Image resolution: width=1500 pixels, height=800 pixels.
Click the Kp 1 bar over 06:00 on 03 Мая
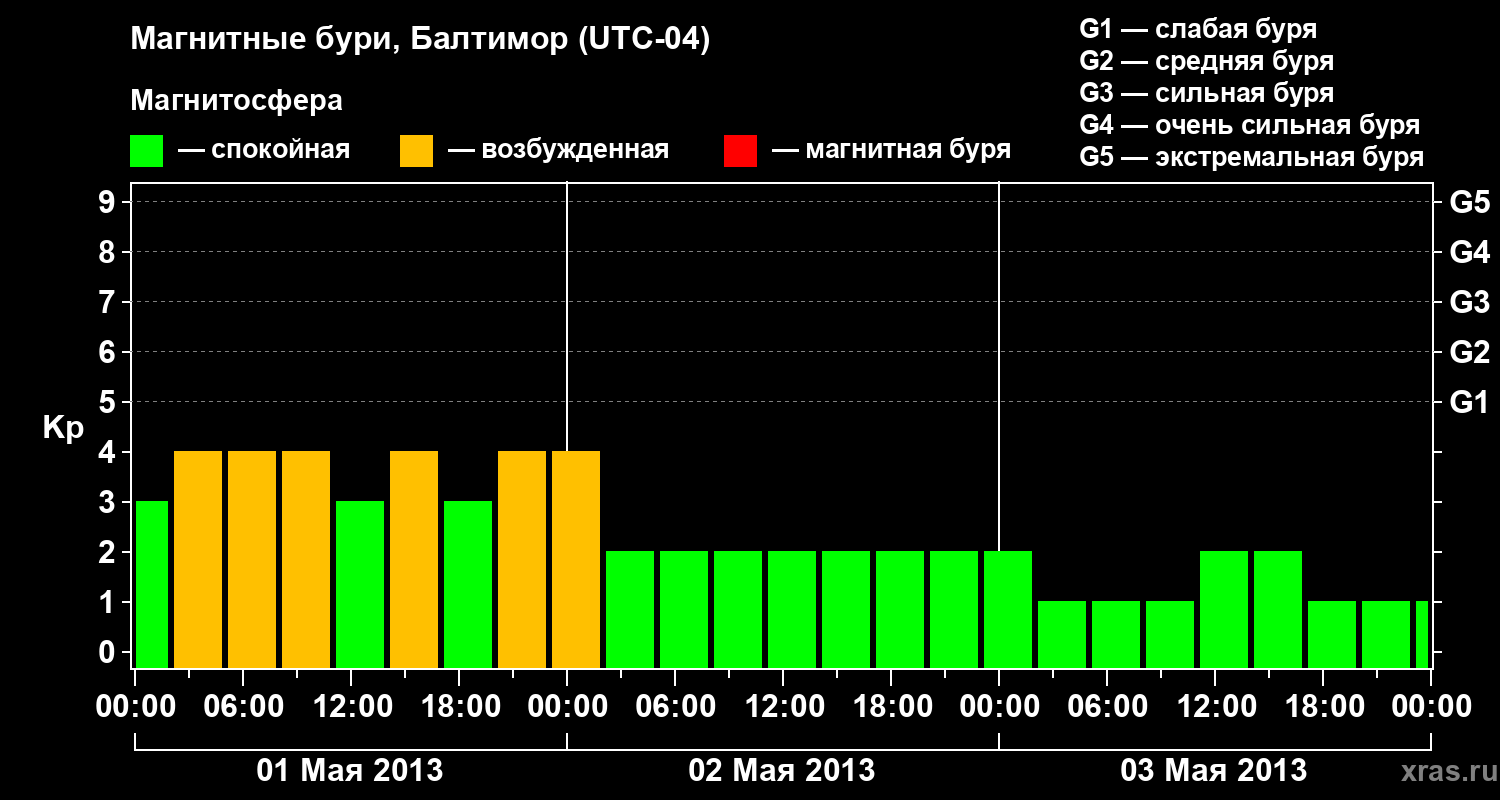point(1116,634)
